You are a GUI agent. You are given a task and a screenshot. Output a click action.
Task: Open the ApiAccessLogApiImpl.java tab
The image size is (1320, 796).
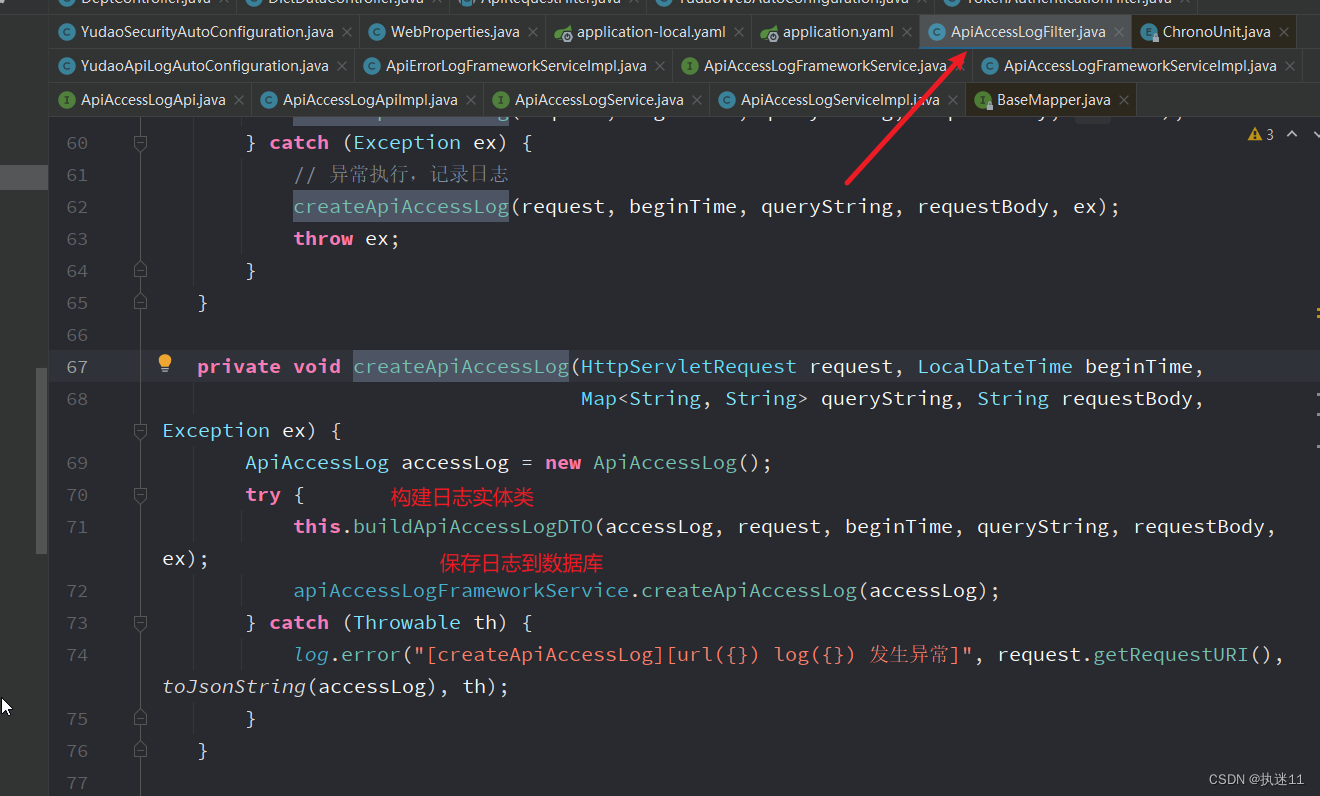pos(370,100)
